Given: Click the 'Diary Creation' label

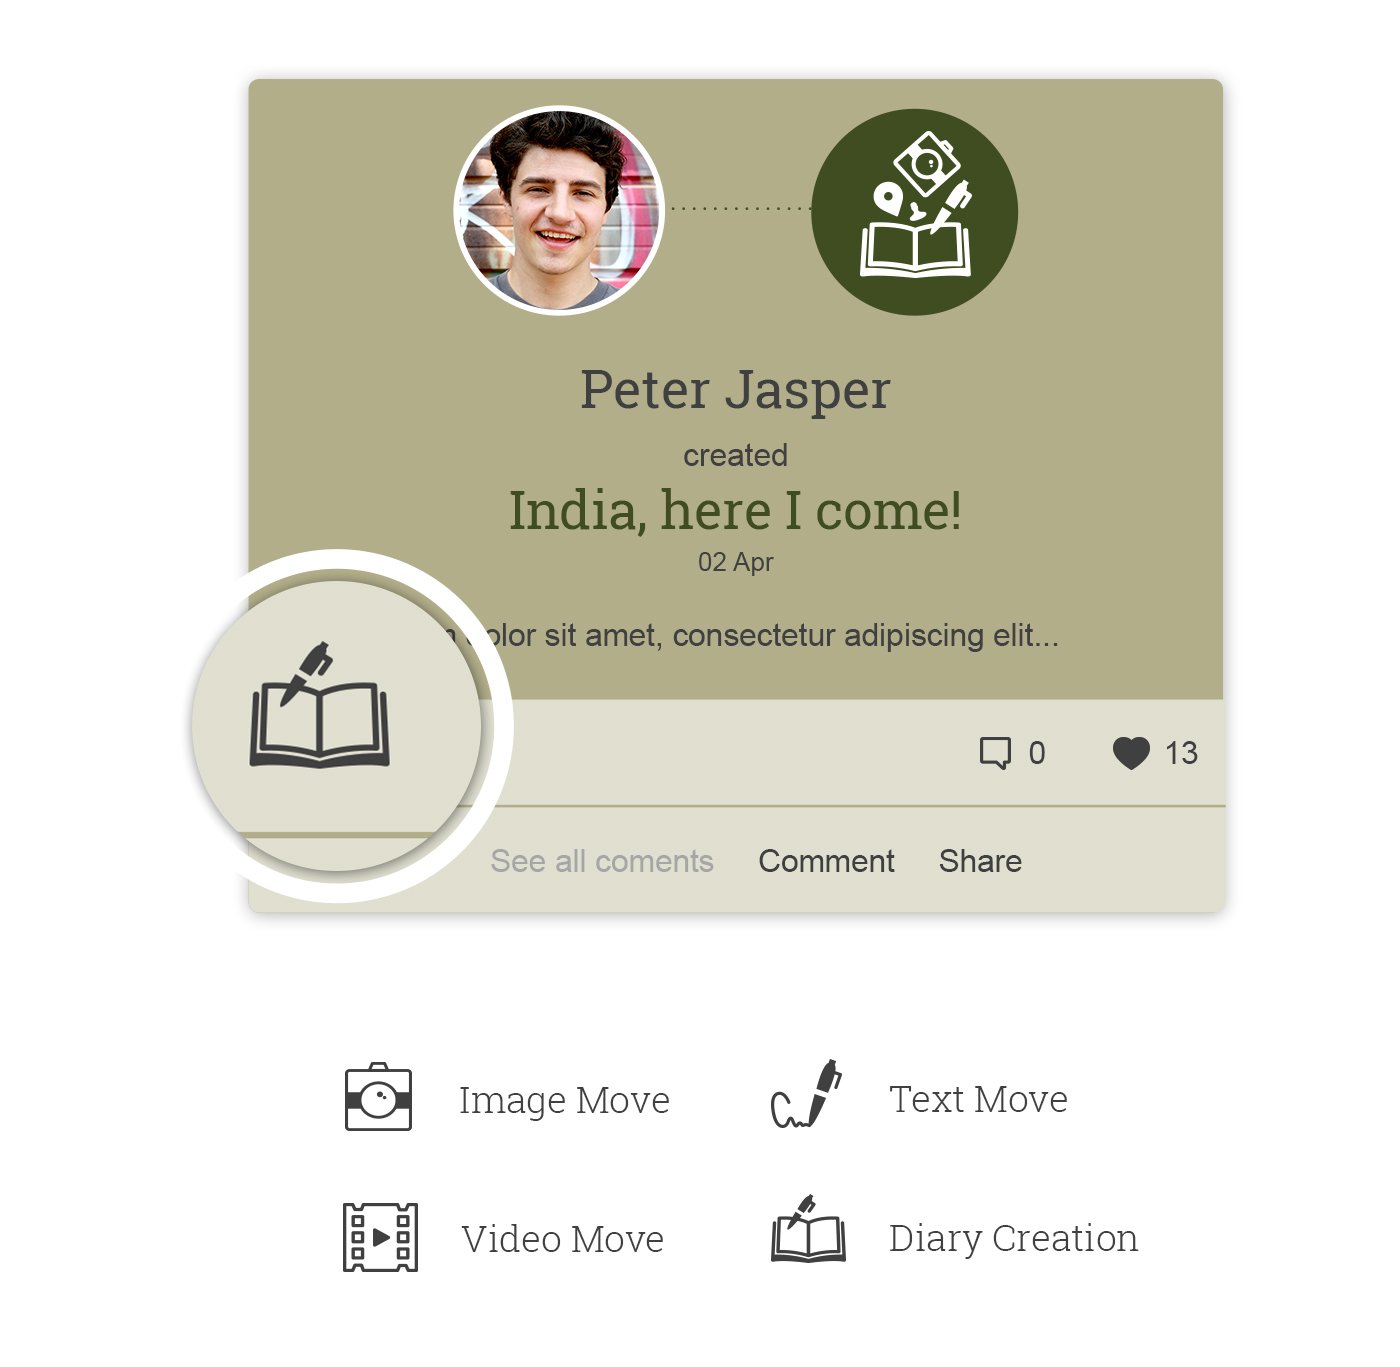Looking at the screenshot, I should pyautogui.click(x=1013, y=1239).
